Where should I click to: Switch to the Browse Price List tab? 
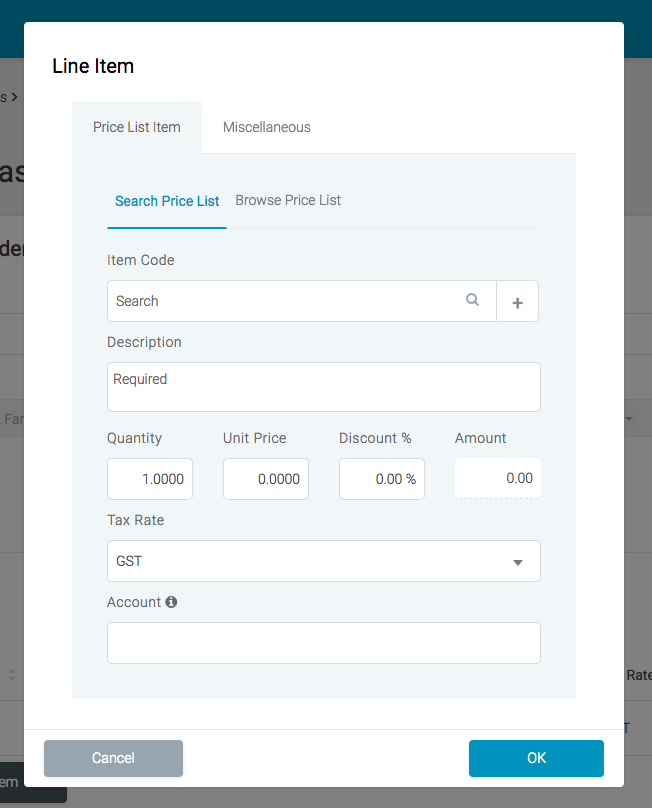point(287,200)
